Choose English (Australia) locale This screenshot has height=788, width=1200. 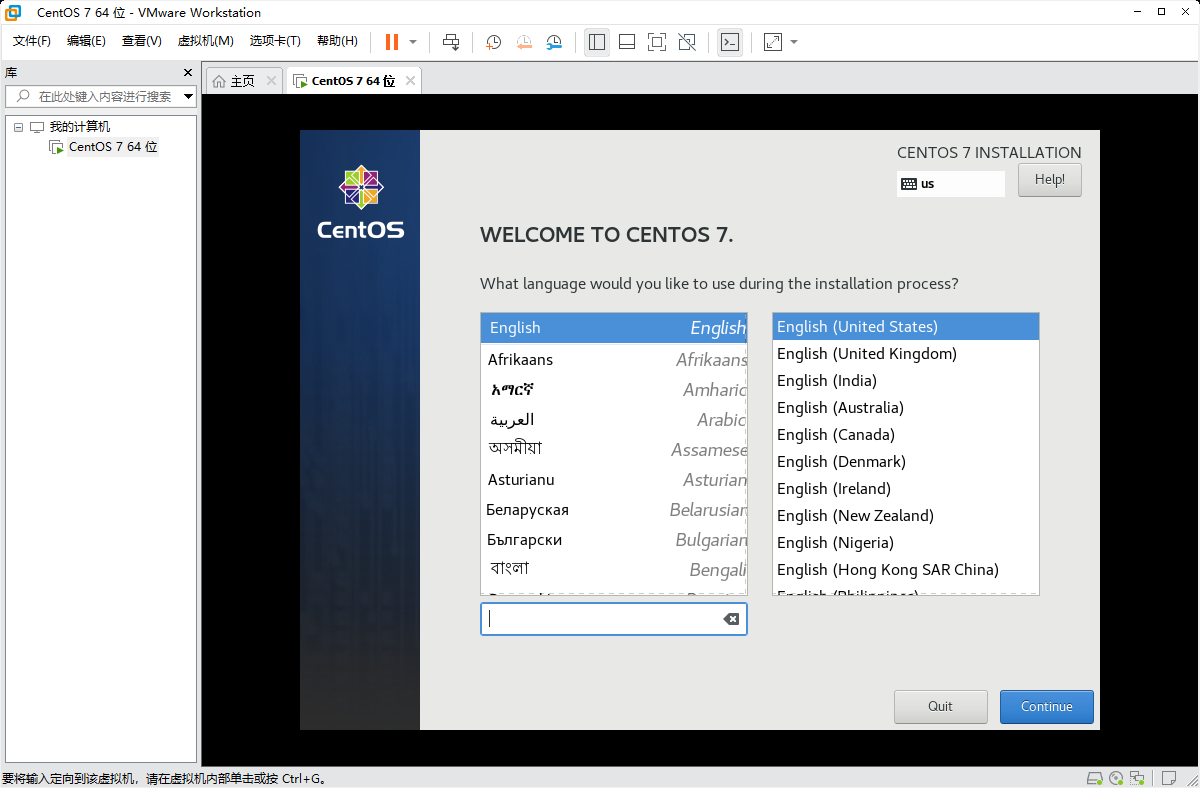tap(906, 408)
